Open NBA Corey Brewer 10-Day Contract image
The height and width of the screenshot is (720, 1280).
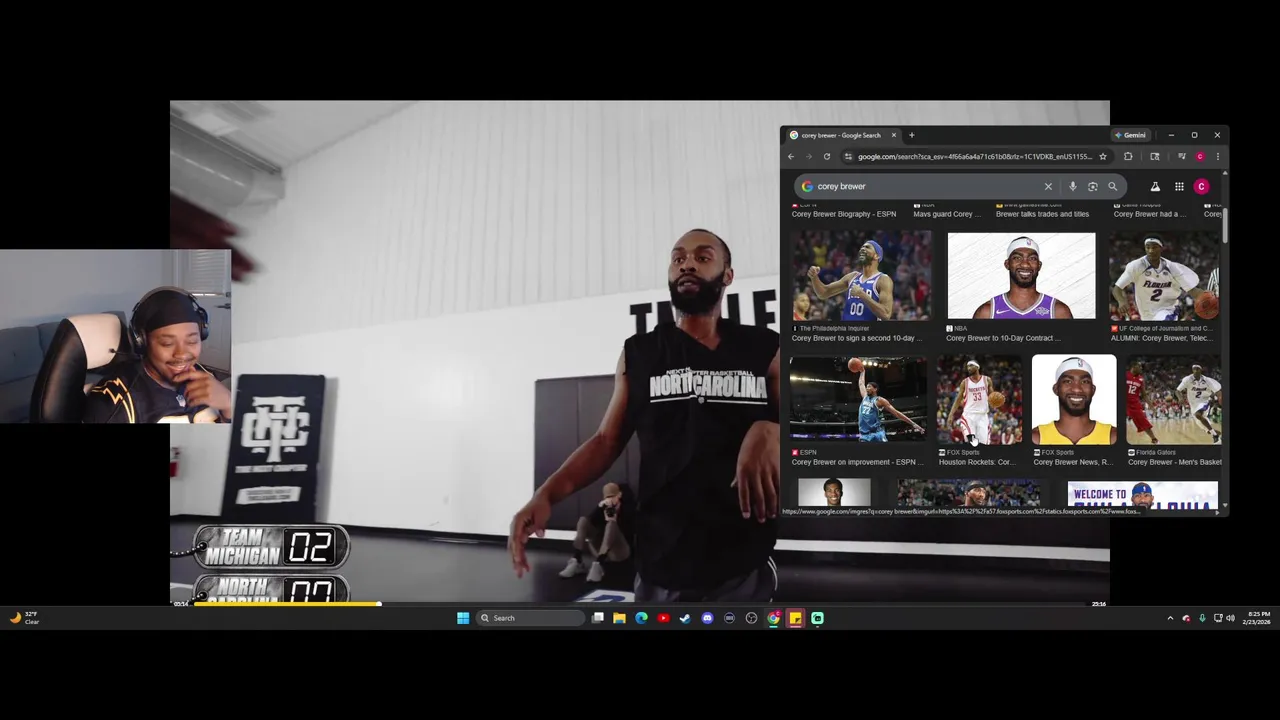click(1021, 276)
